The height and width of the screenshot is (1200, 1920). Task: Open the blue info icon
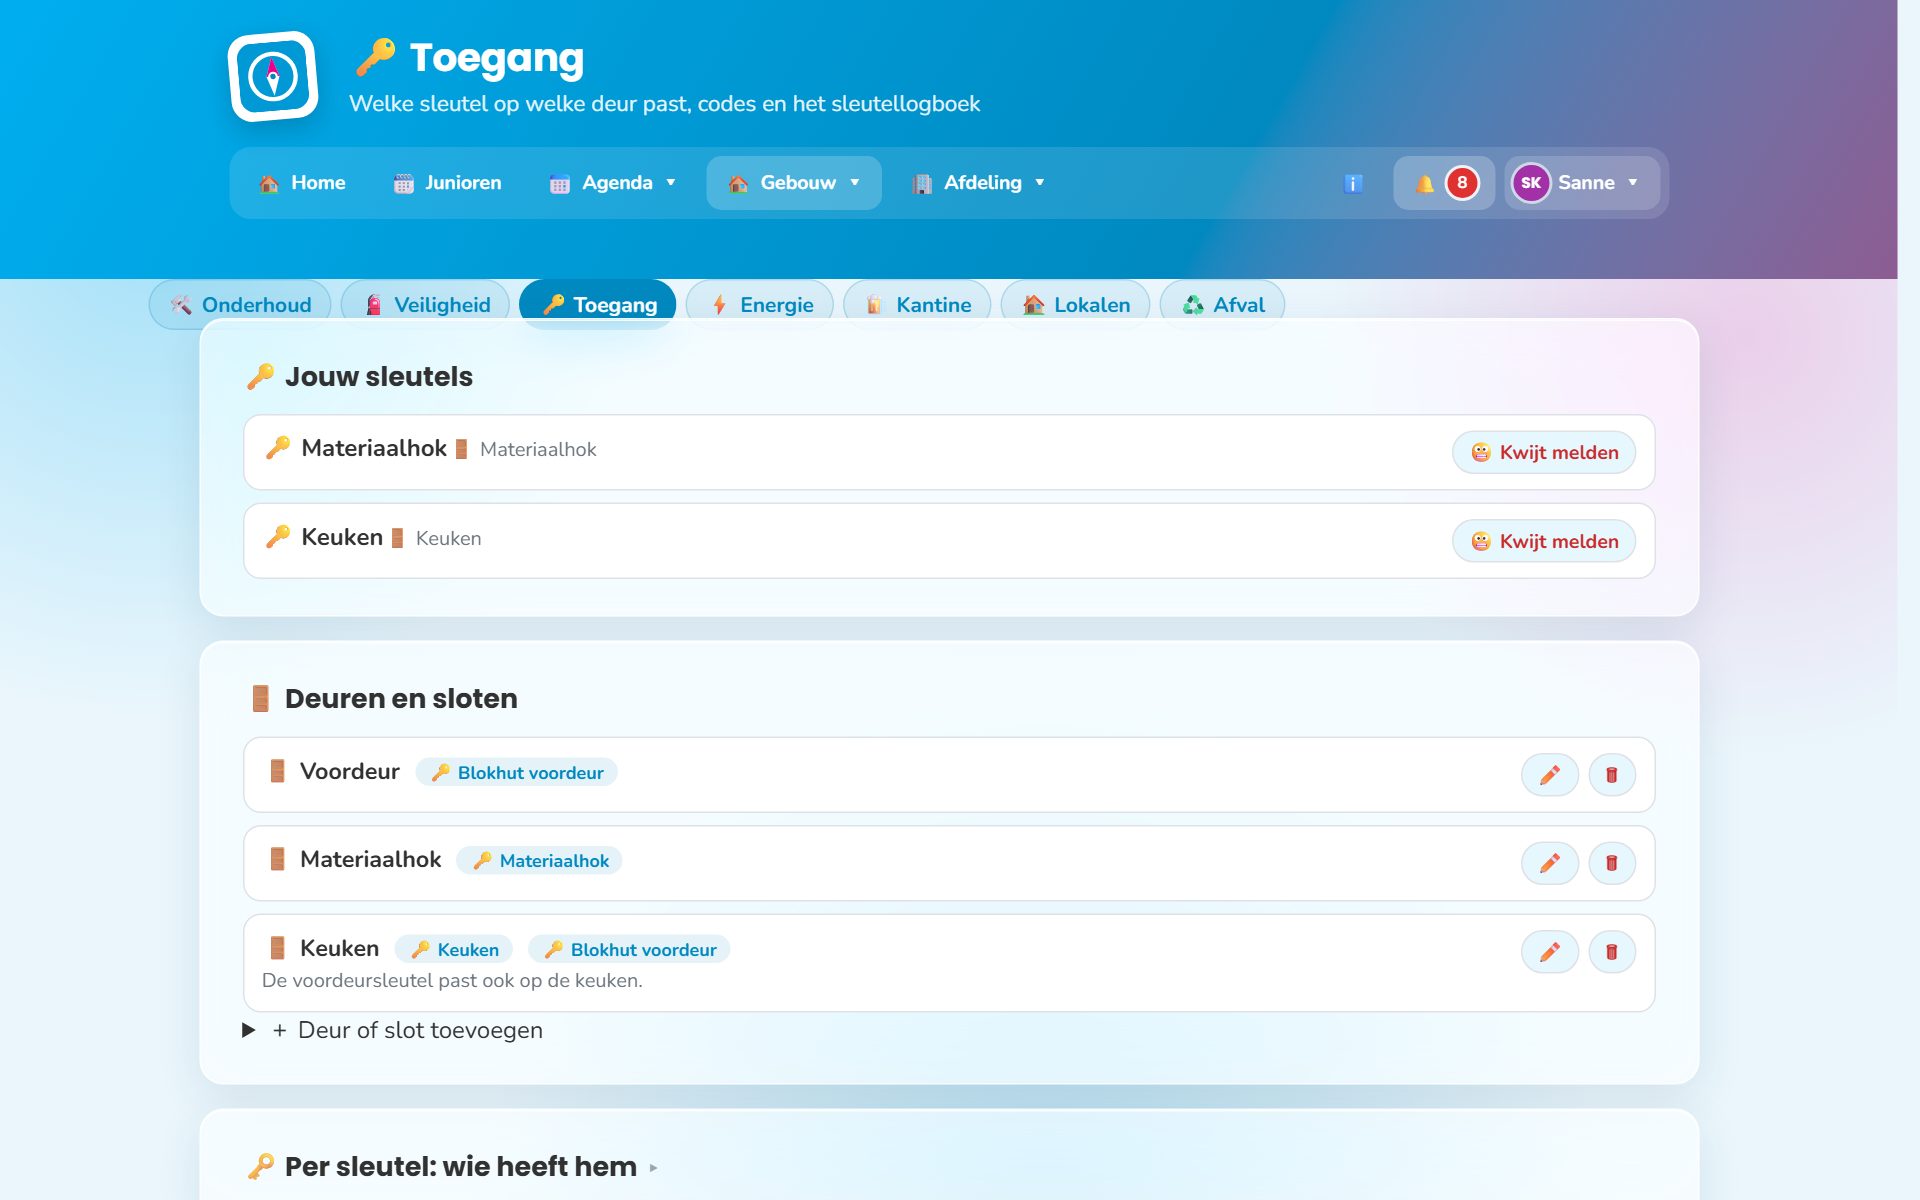coord(1353,183)
